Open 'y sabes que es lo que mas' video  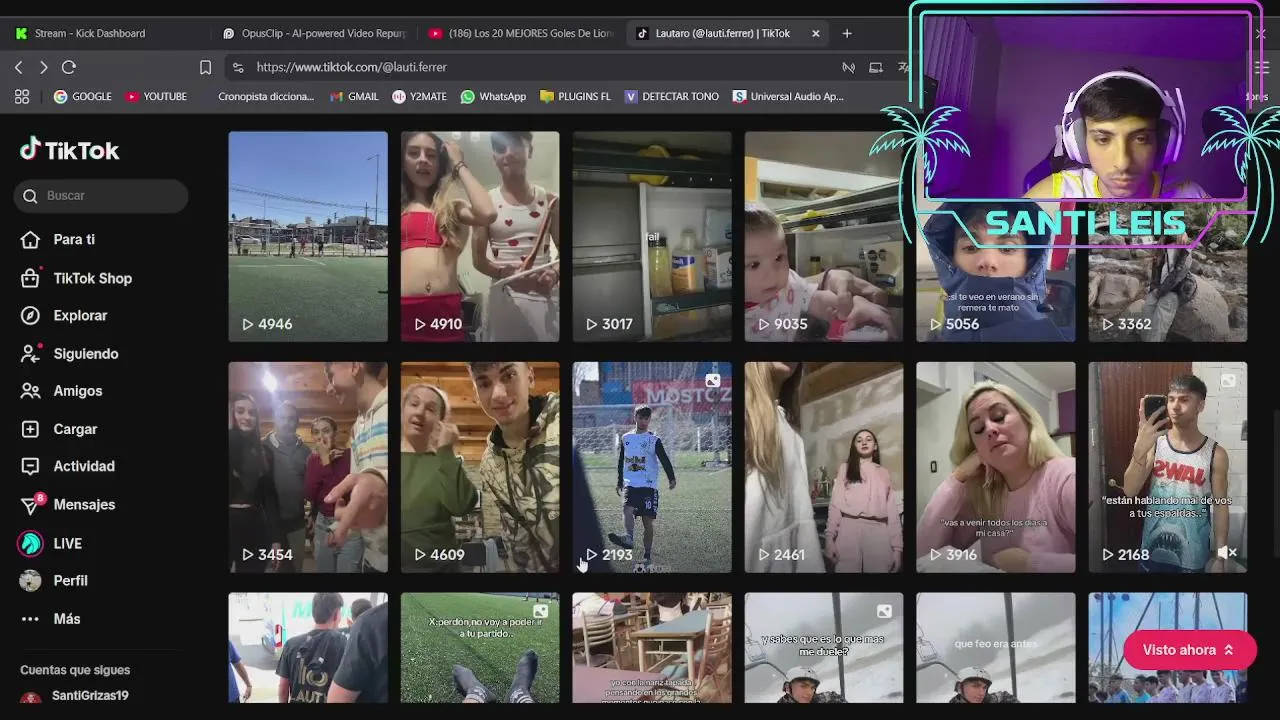tap(824, 648)
